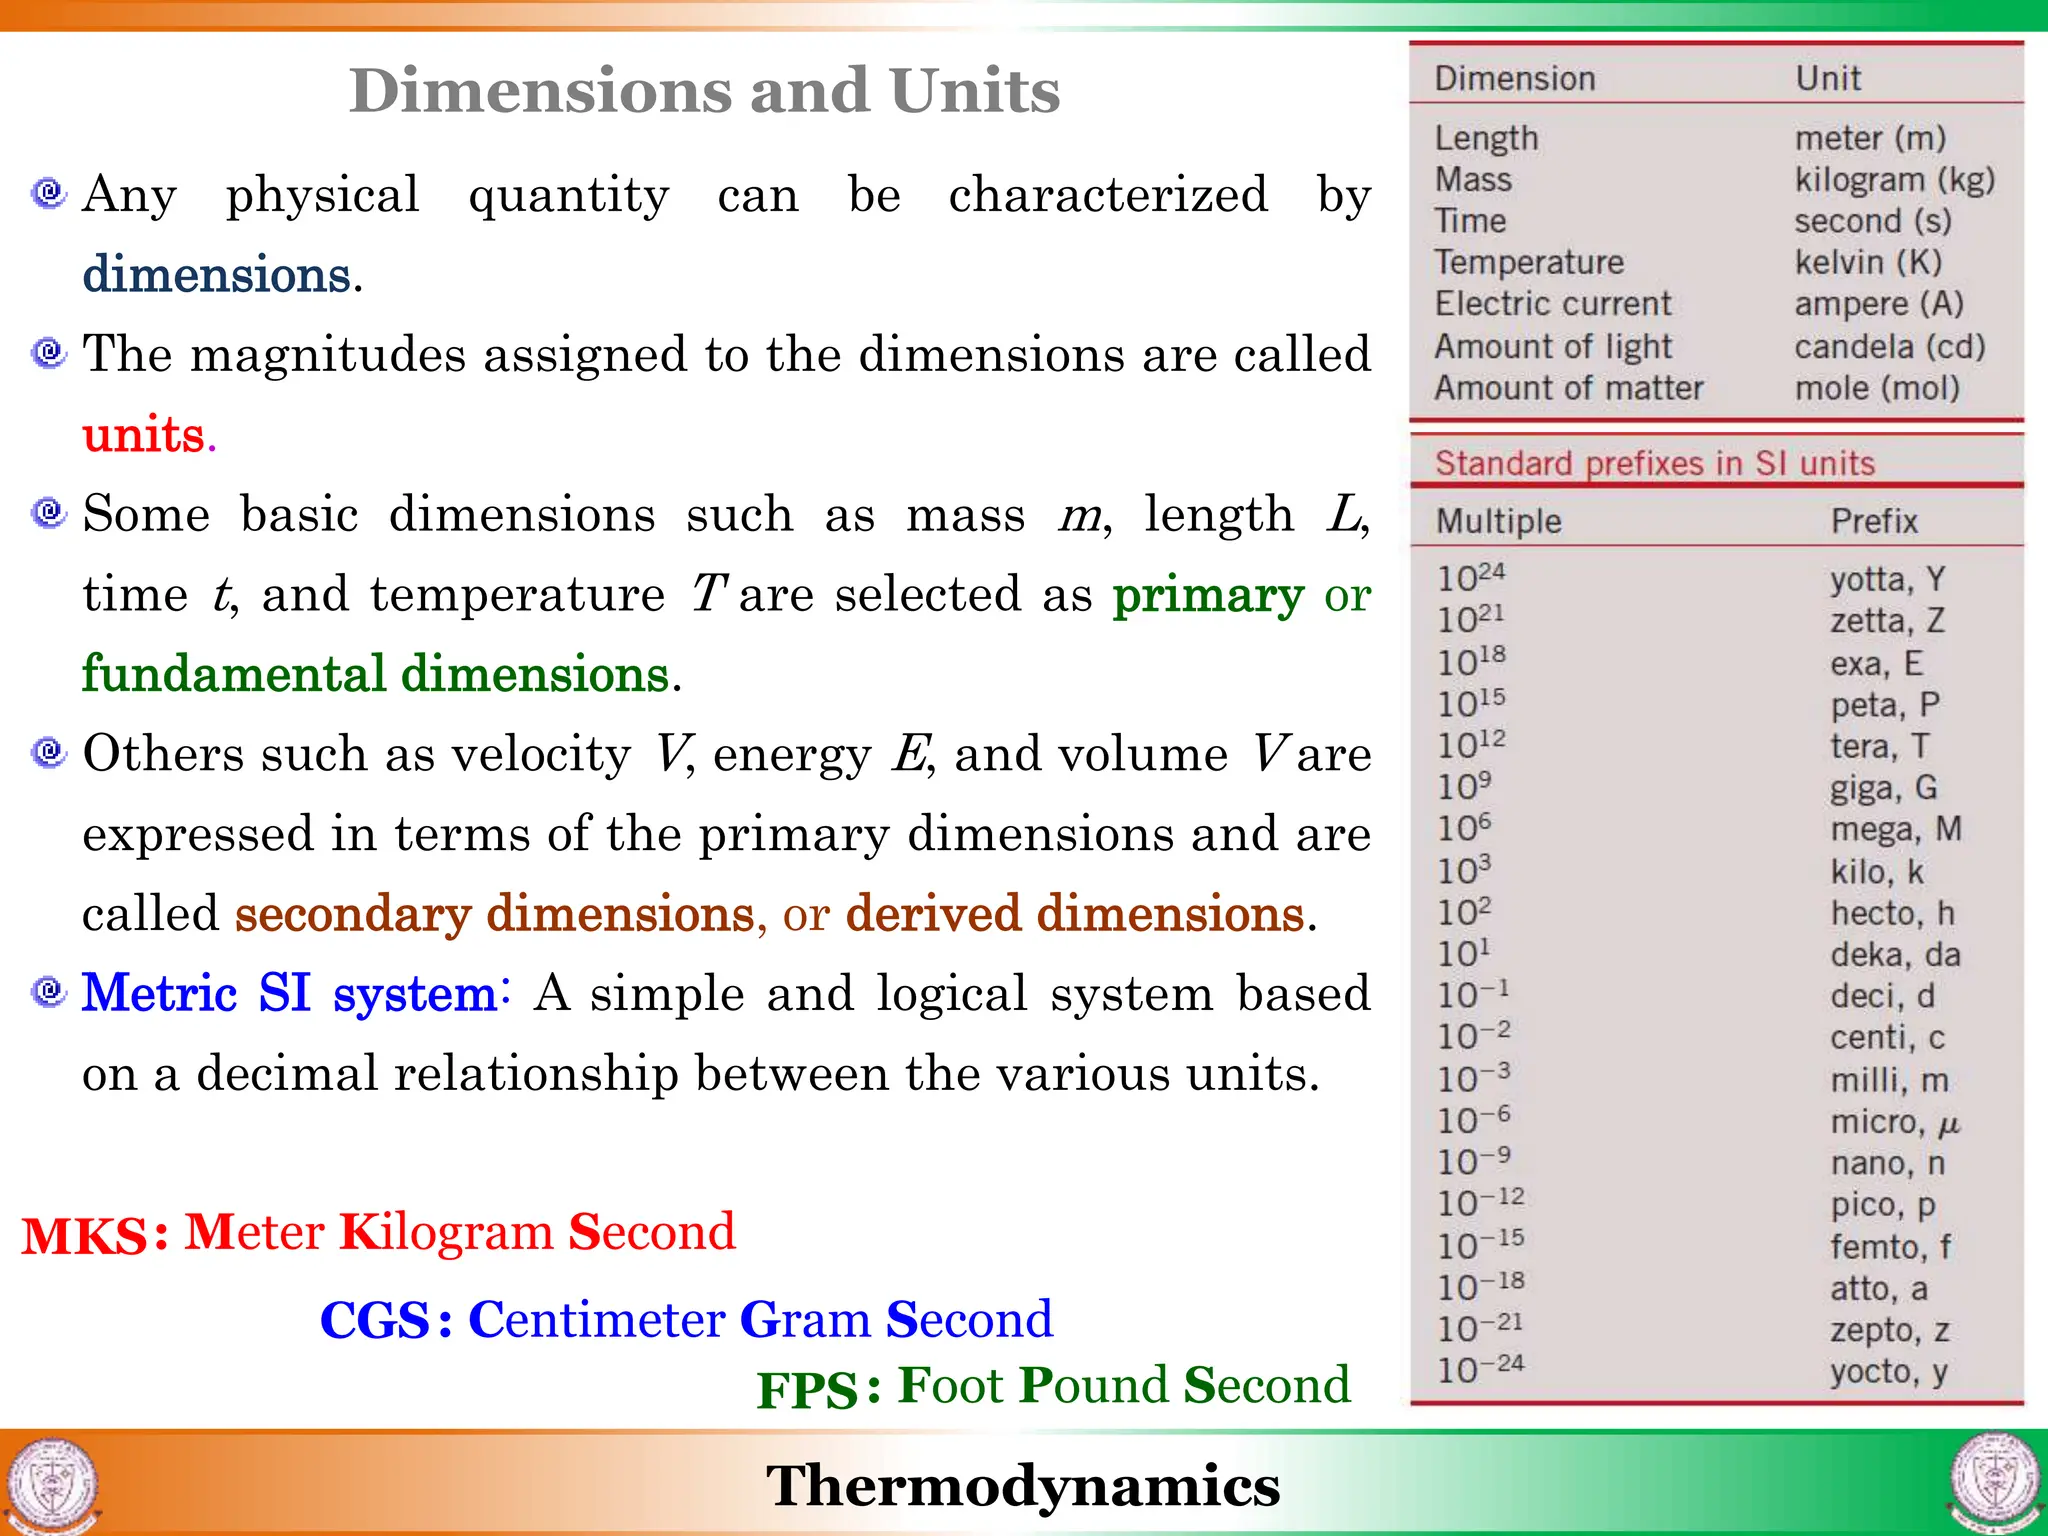The height and width of the screenshot is (1536, 2048).
Task: Click the 'Thermodynamics' footer title
Action: 1023,1486
